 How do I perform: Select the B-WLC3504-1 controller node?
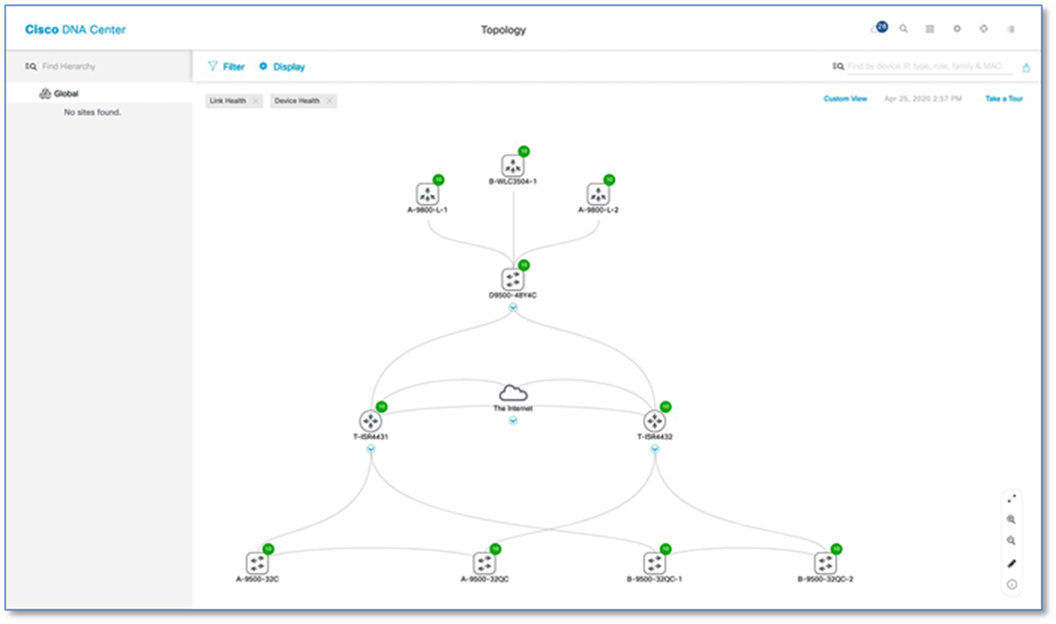pyautogui.click(x=513, y=166)
